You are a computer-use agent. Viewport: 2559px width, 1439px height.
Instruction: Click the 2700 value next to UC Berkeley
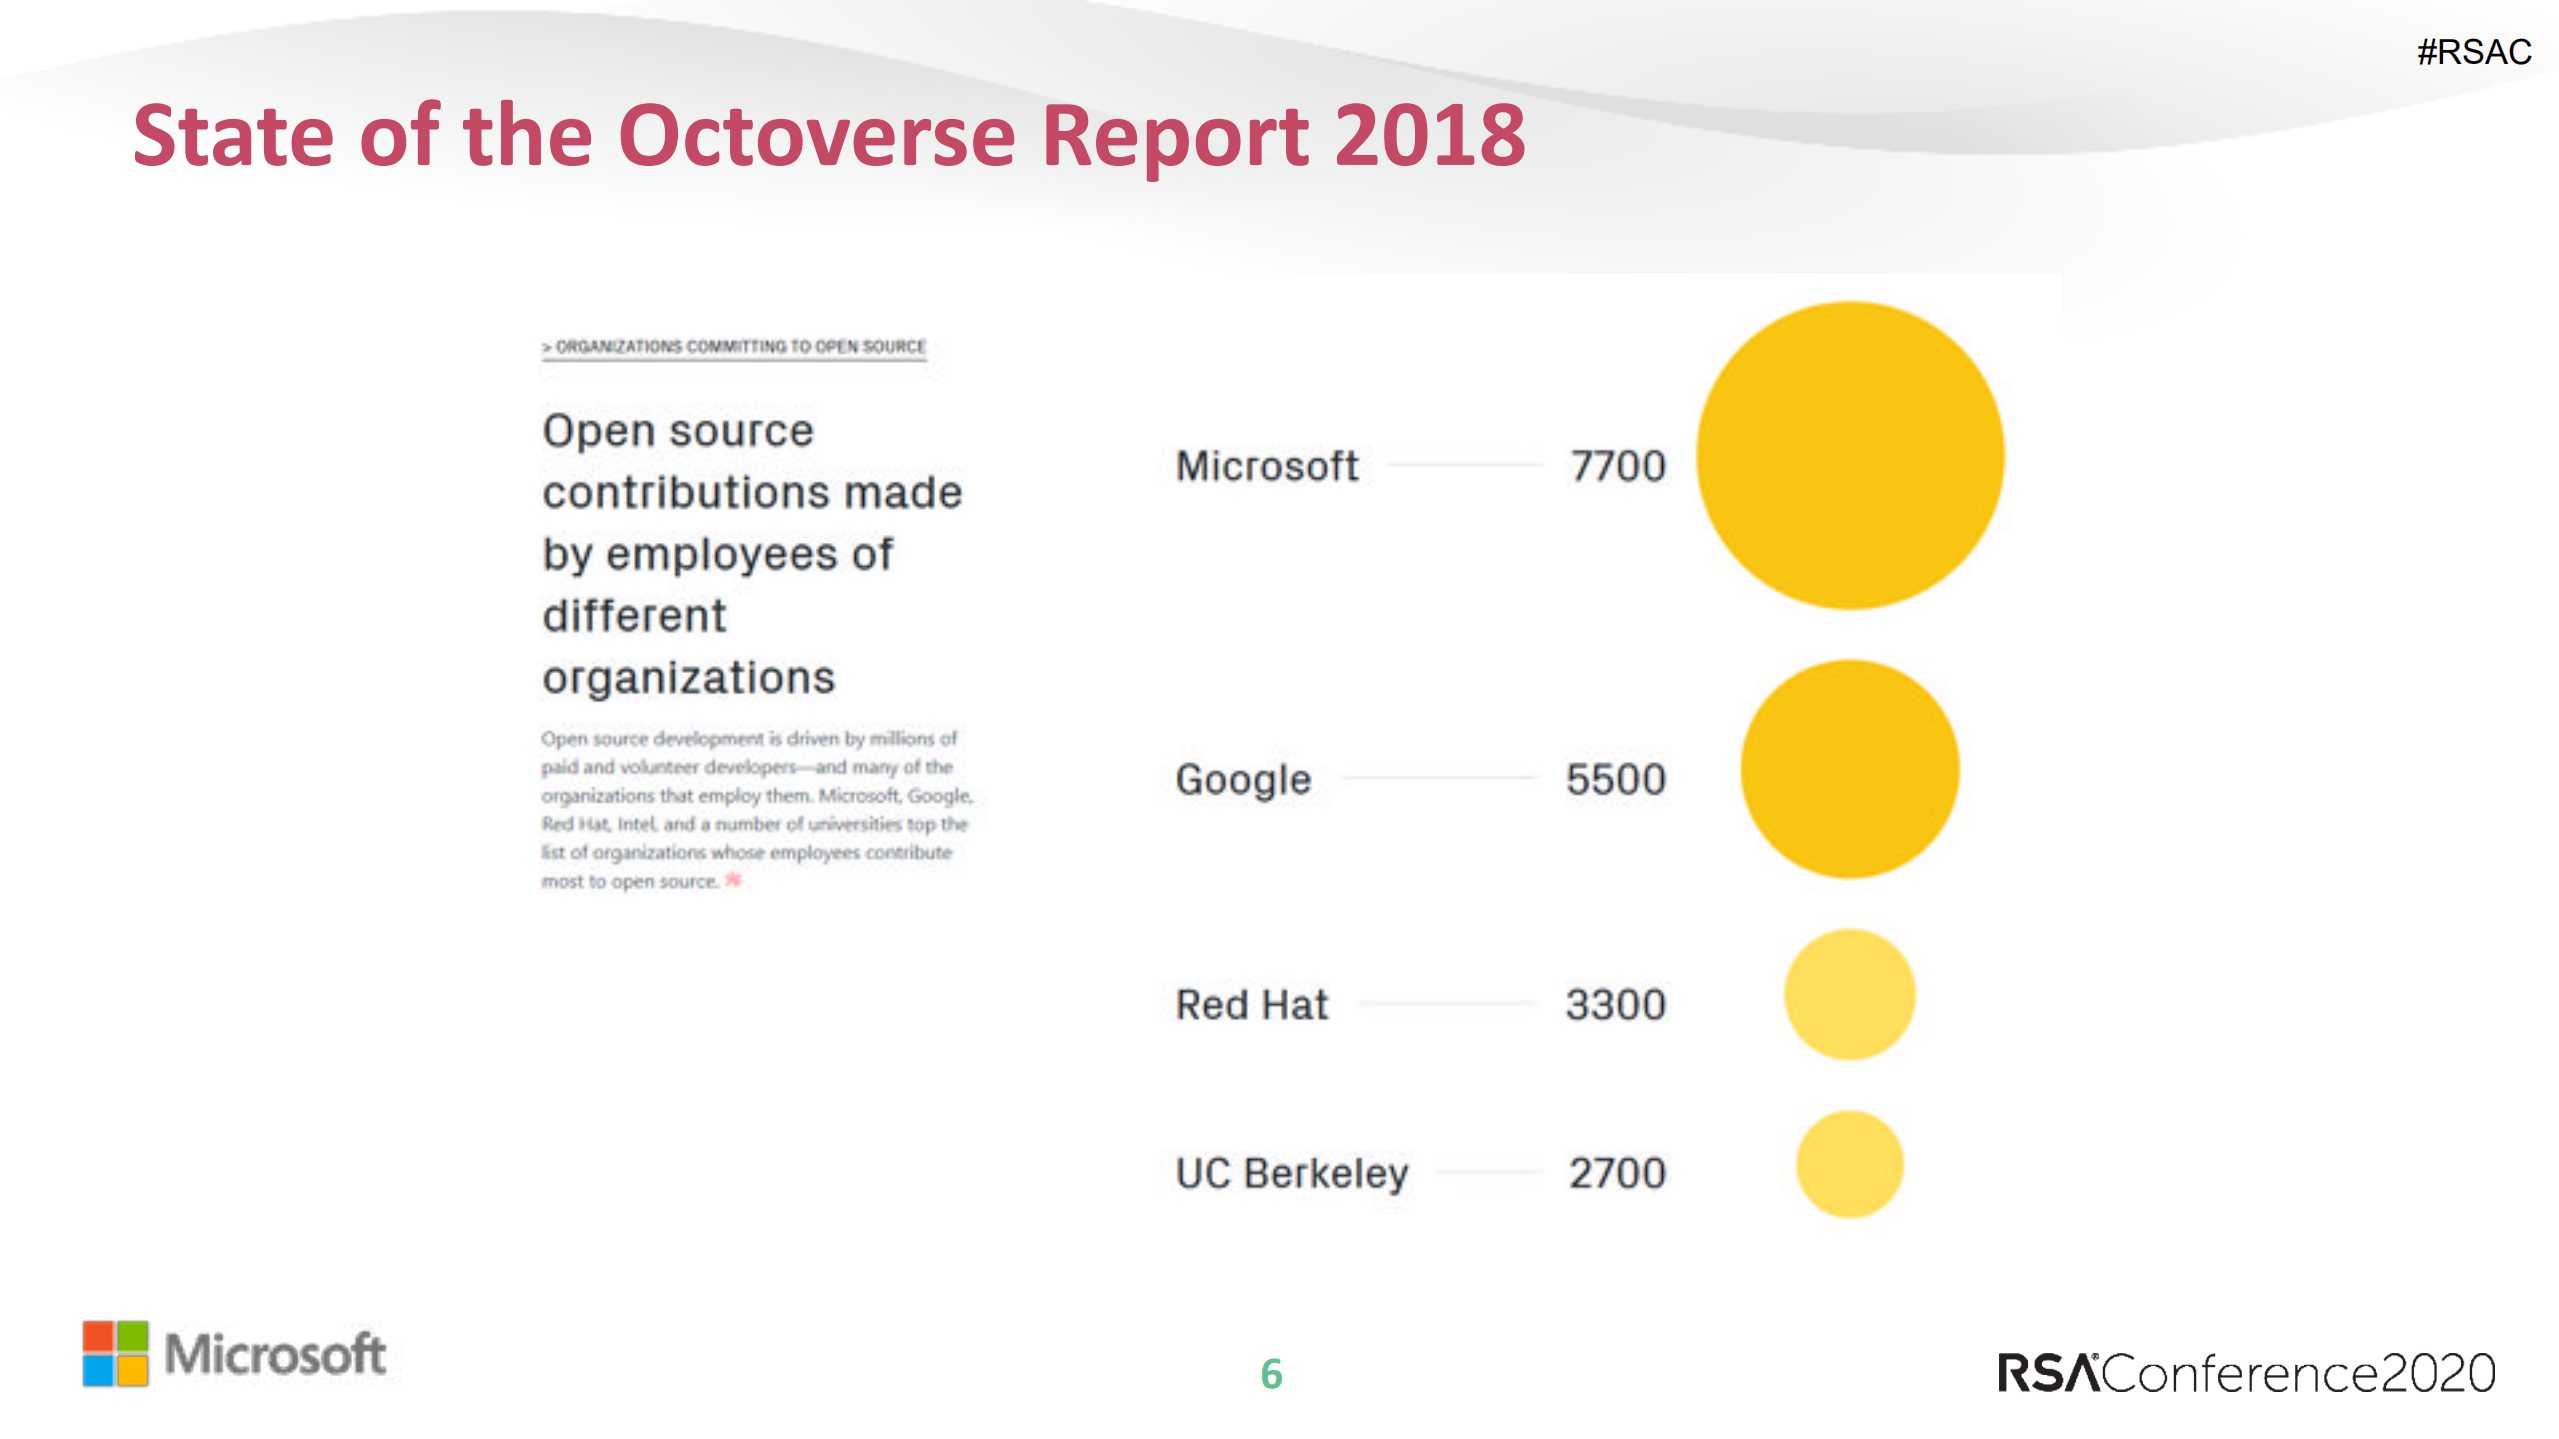tap(1617, 1173)
